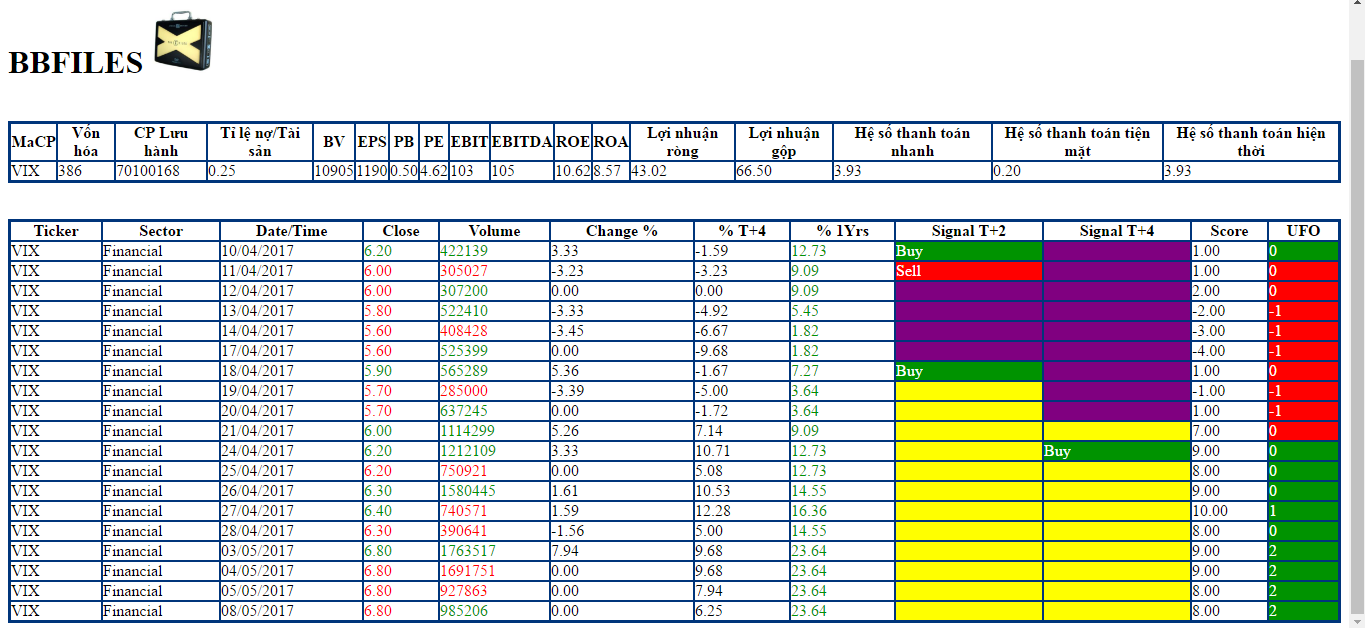Click the volume value 1580445
1365x628 pixels.
pos(468,491)
